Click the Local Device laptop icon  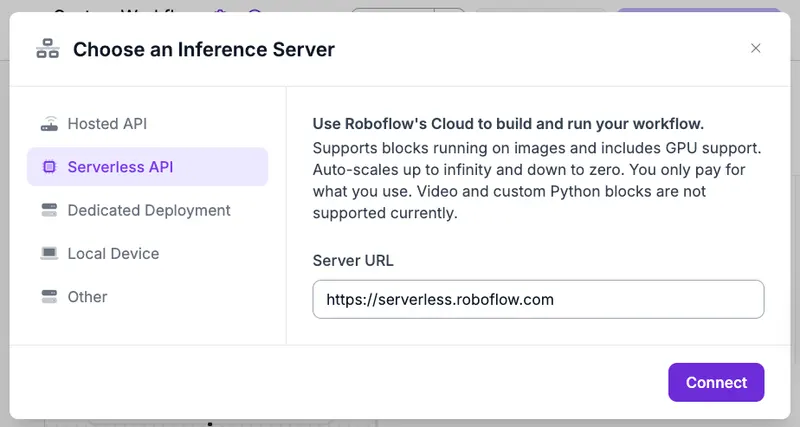(49, 254)
